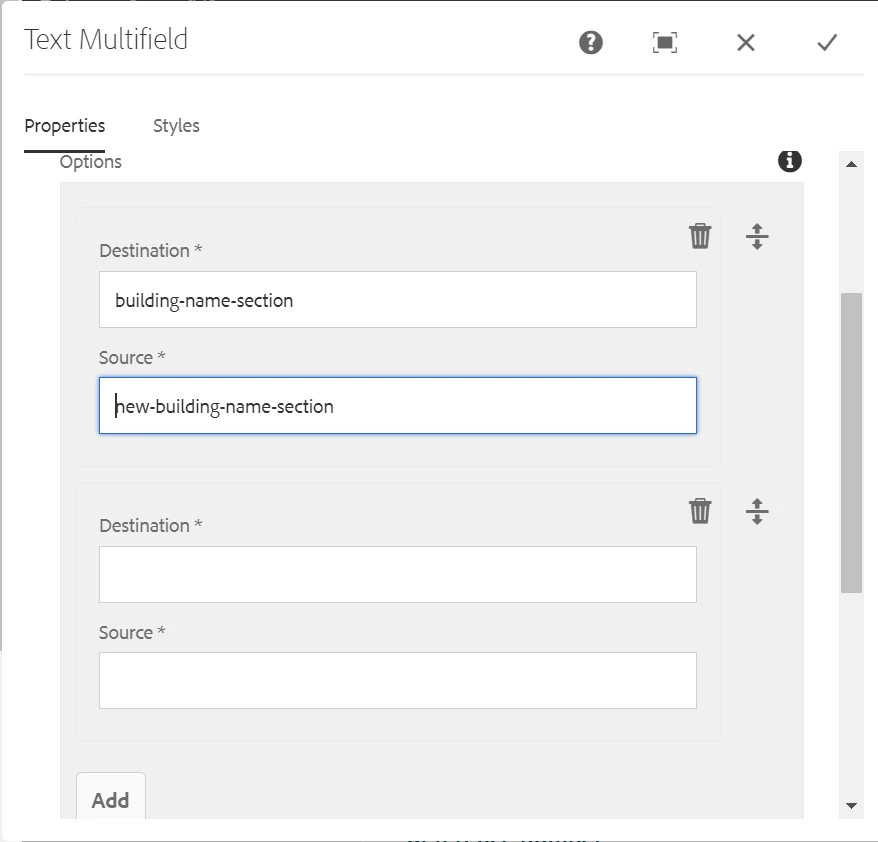
Task: Delete the second empty multifield item
Action: point(700,511)
